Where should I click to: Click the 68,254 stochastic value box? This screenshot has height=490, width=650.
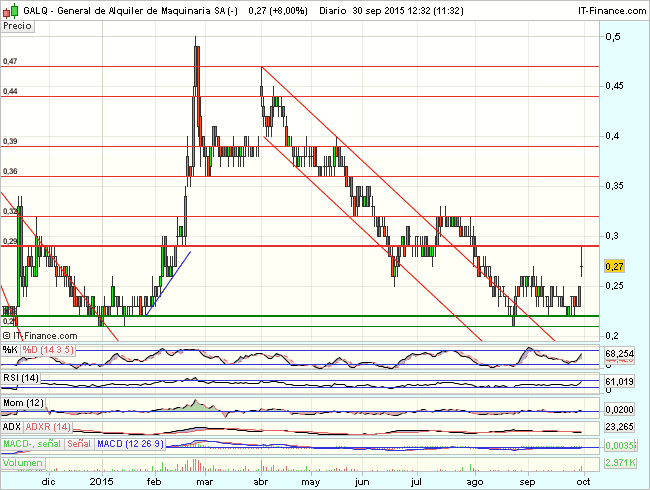[x=619, y=354]
